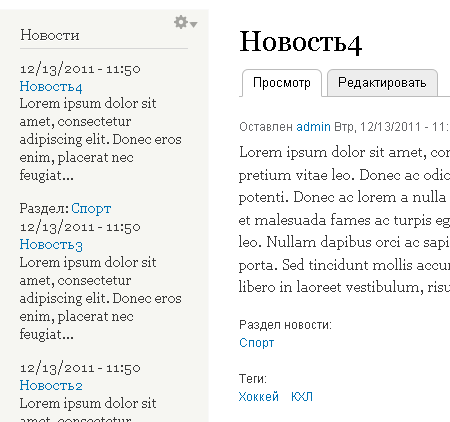This screenshot has height=422, width=450.
Task: Click the Теги: field label
Action: click(x=253, y=379)
